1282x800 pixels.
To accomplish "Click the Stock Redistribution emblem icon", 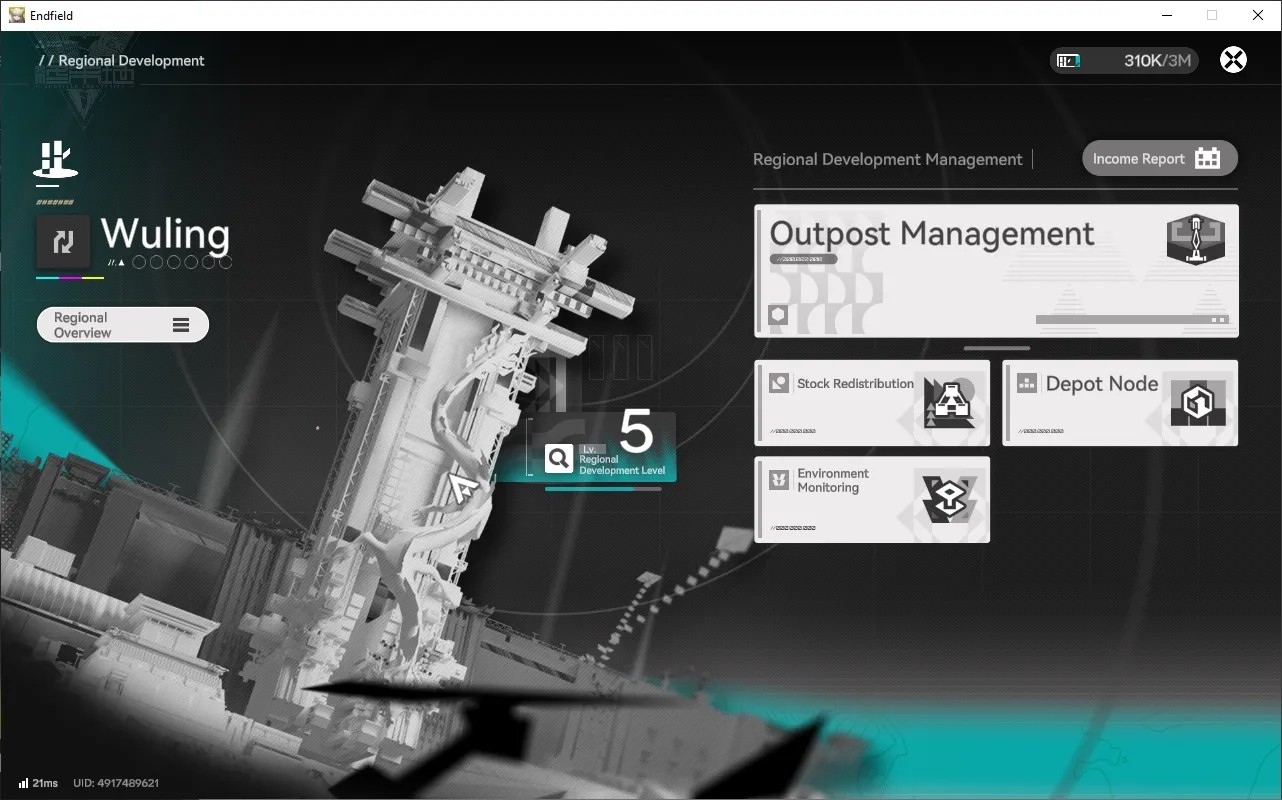I will coord(948,403).
